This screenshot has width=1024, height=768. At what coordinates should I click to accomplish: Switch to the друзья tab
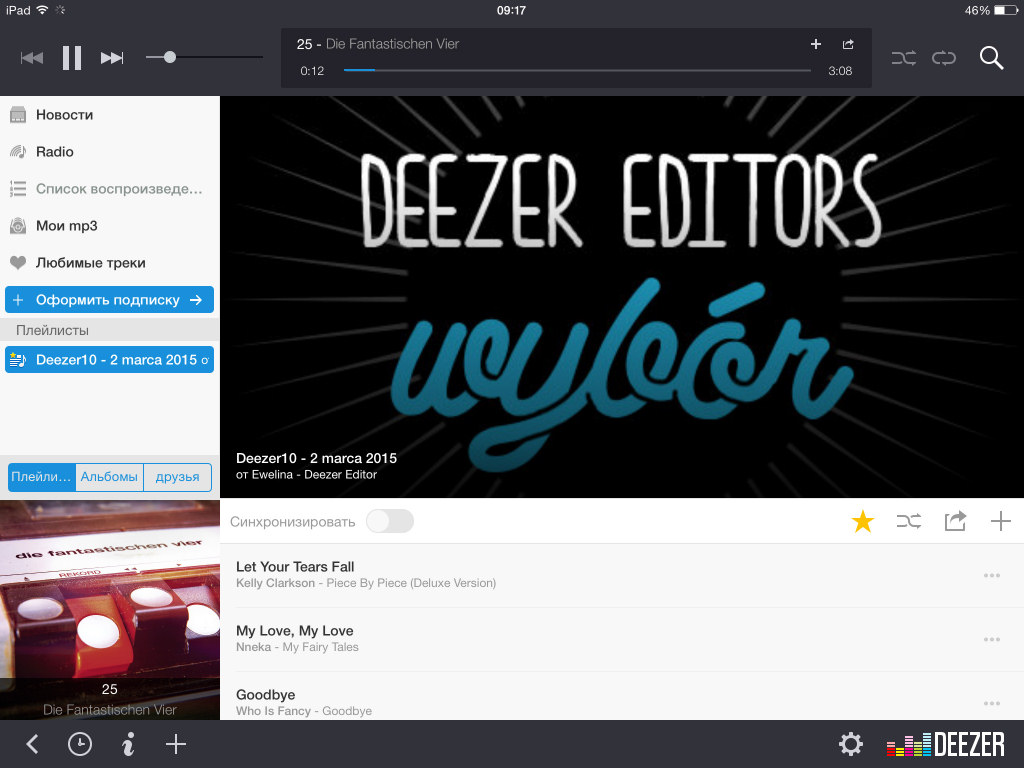click(x=177, y=477)
